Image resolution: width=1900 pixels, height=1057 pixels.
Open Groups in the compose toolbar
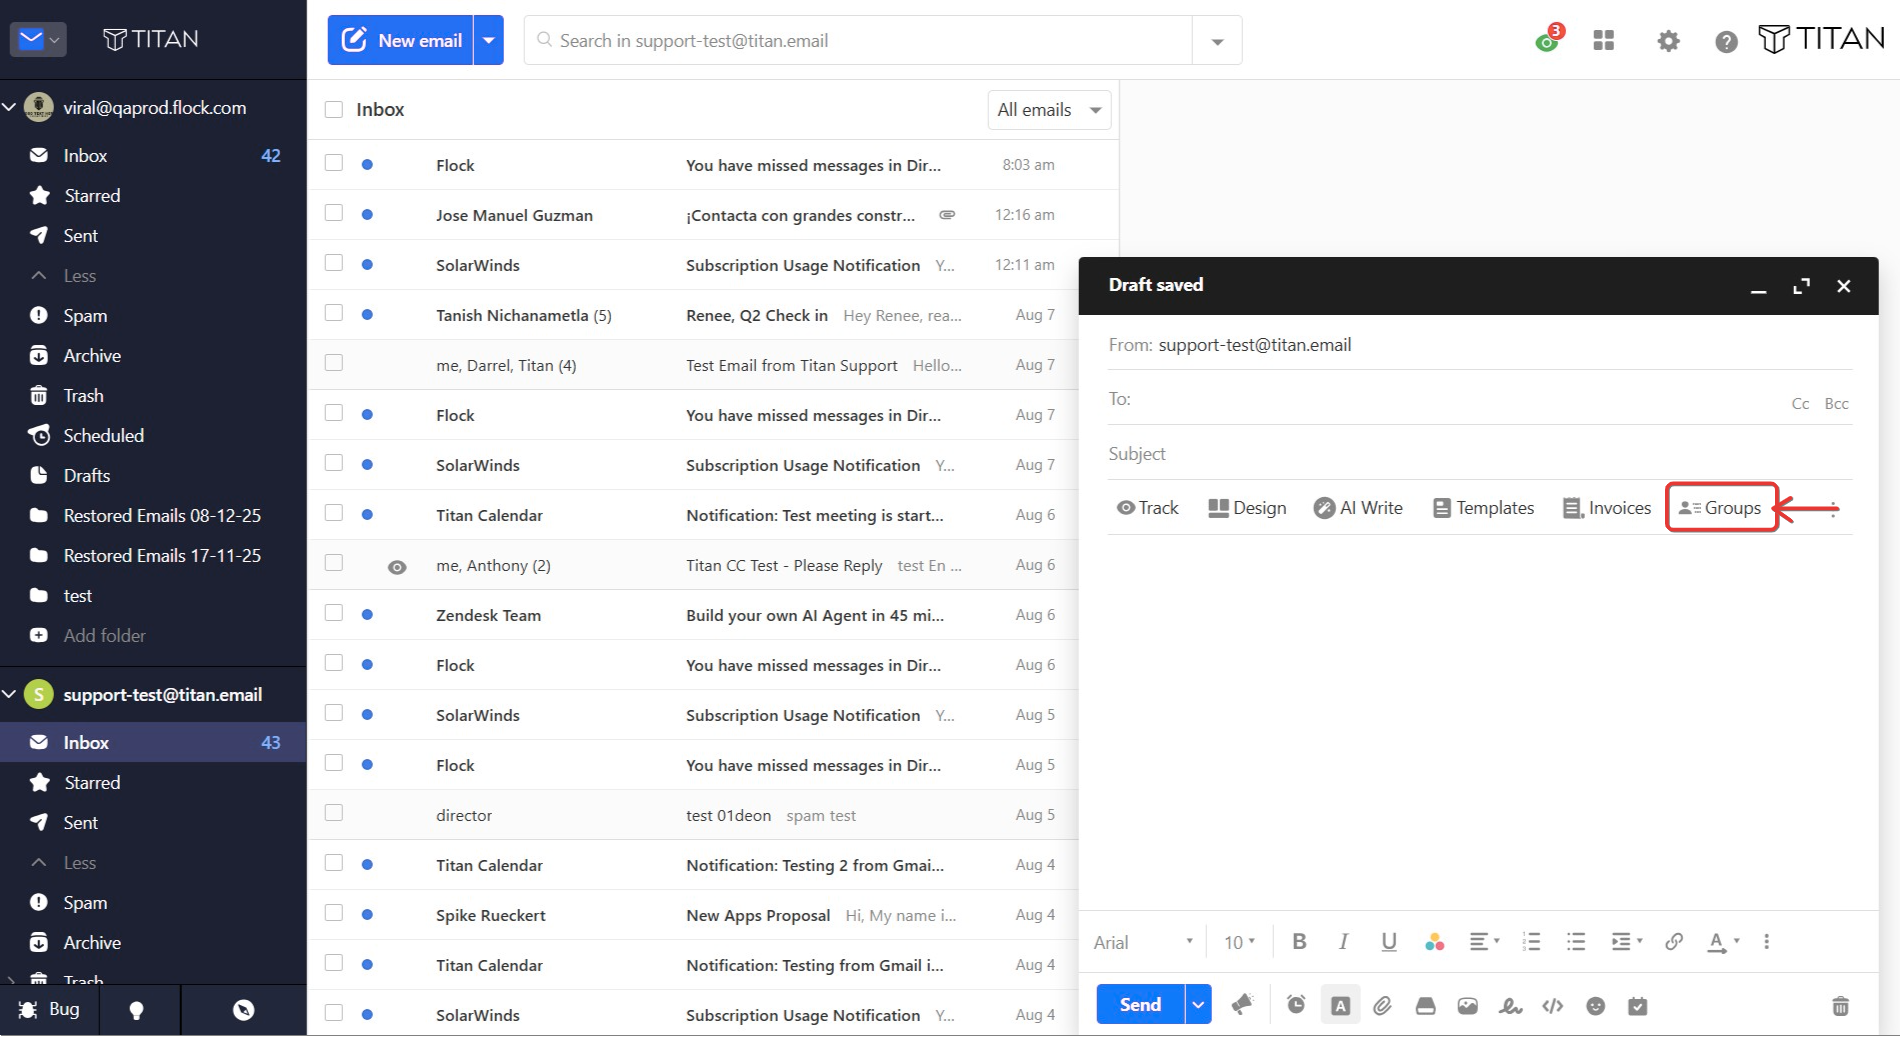pyautogui.click(x=1720, y=508)
